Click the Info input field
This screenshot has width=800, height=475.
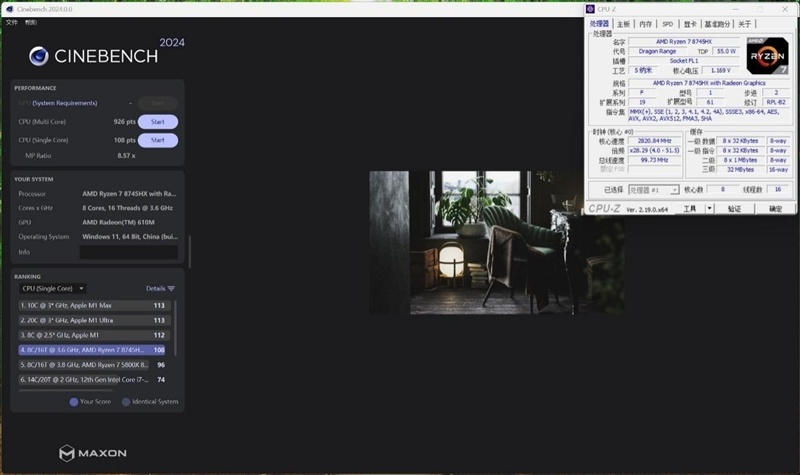129,252
